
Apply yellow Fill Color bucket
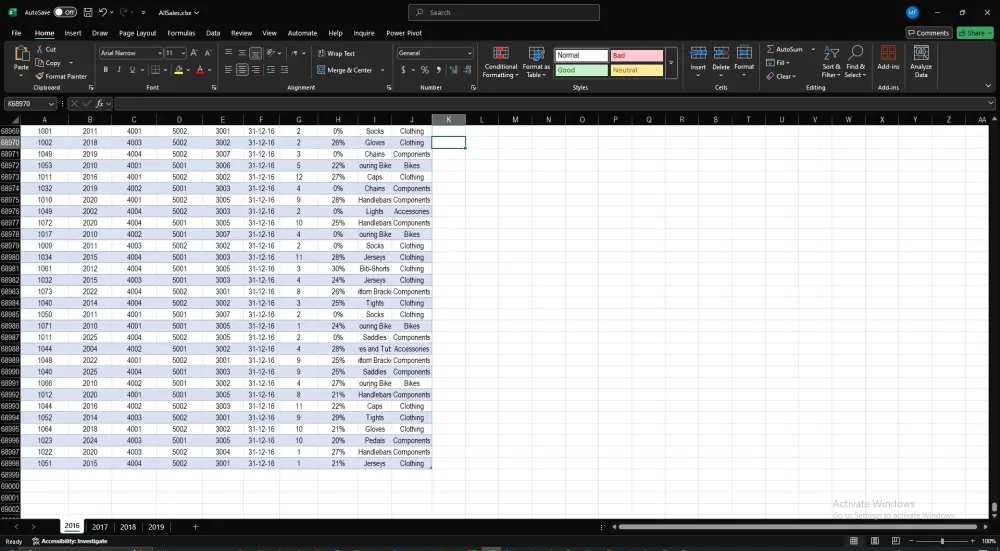[179, 70]
